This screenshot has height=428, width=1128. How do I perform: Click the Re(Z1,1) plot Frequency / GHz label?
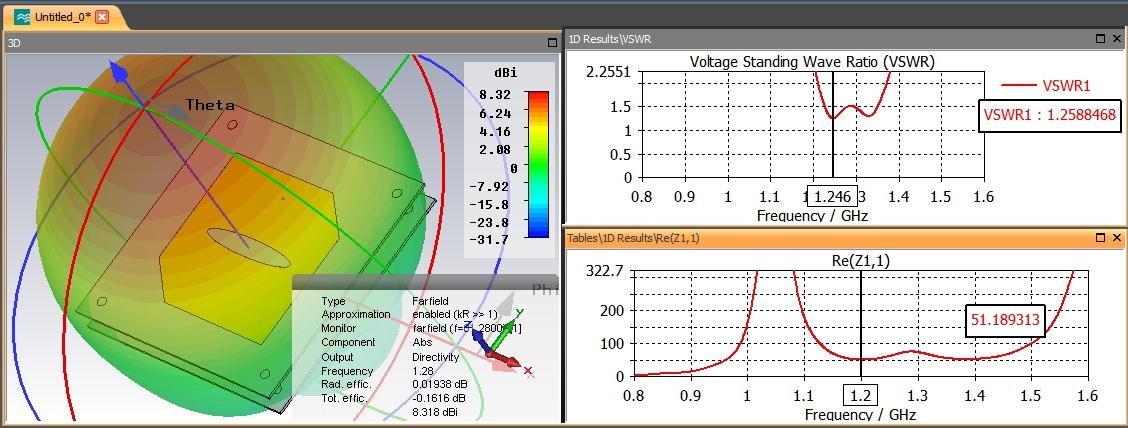(860, 414)
